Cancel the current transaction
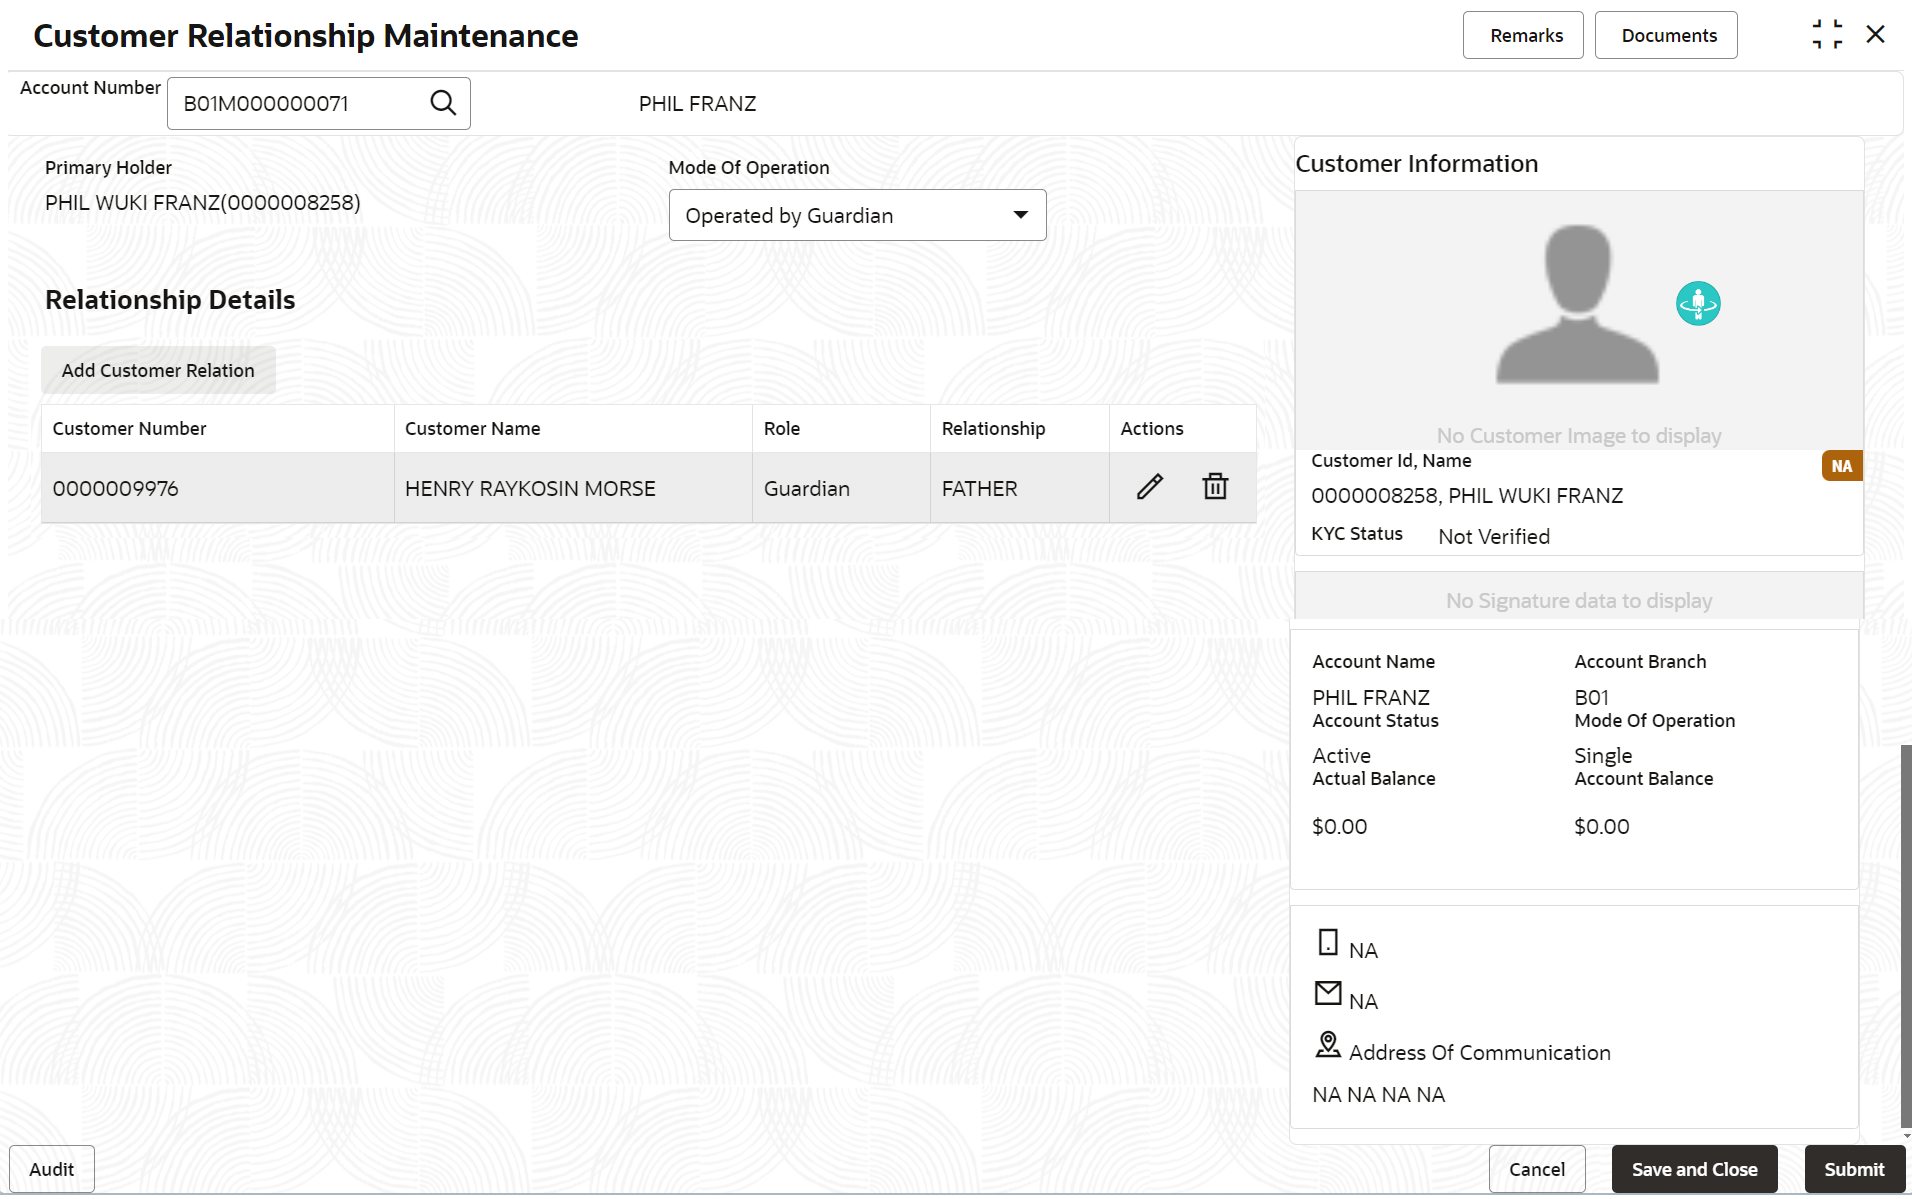 (x=1537, y=1169)
